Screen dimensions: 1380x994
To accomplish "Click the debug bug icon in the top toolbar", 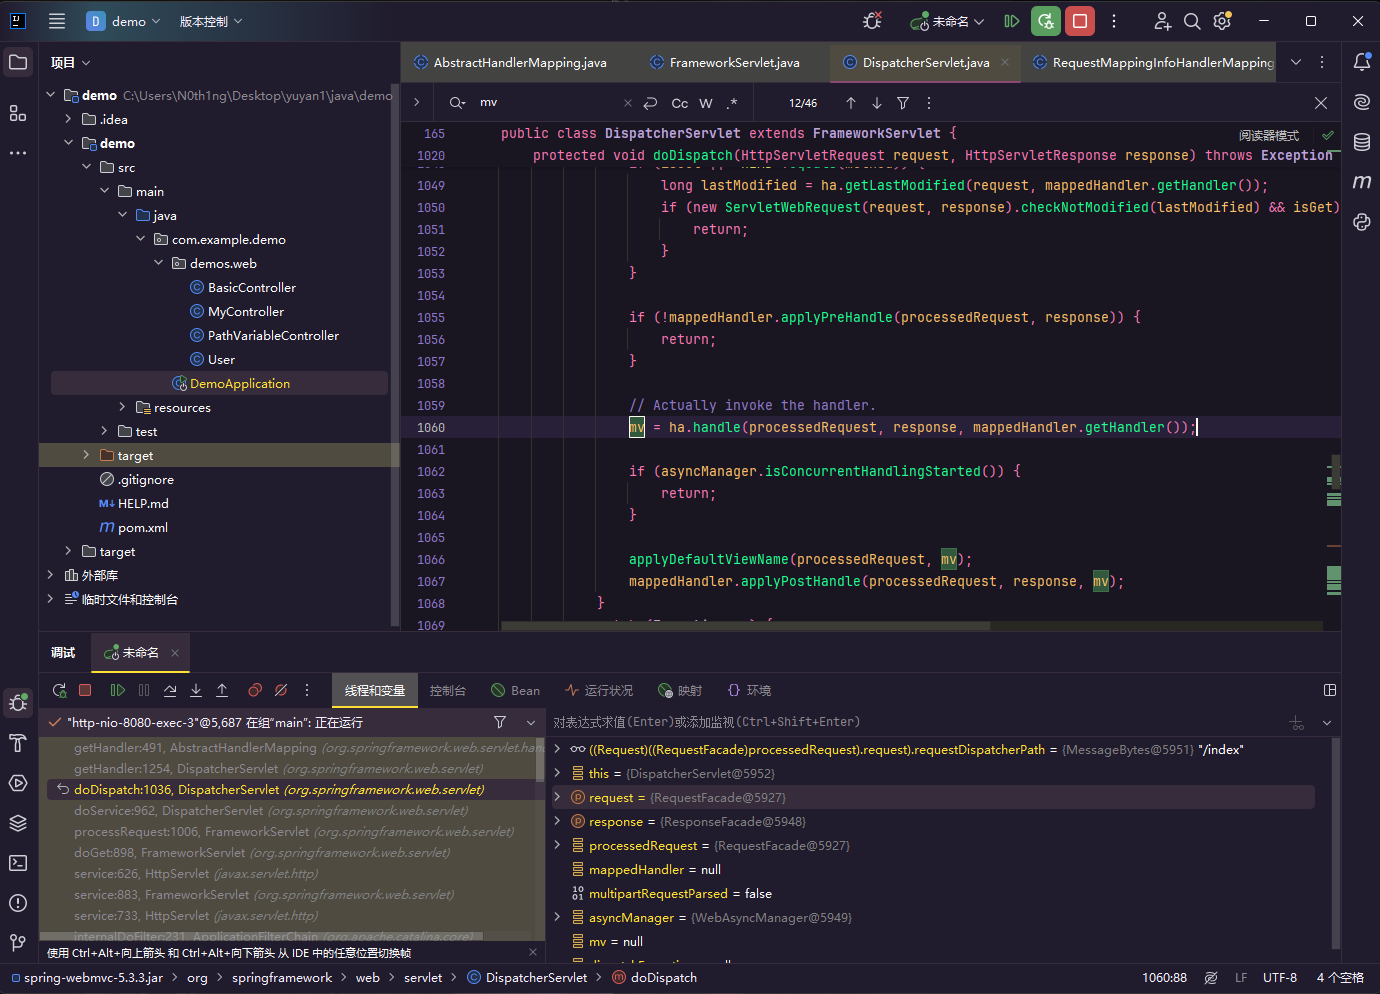I will 872,21.
